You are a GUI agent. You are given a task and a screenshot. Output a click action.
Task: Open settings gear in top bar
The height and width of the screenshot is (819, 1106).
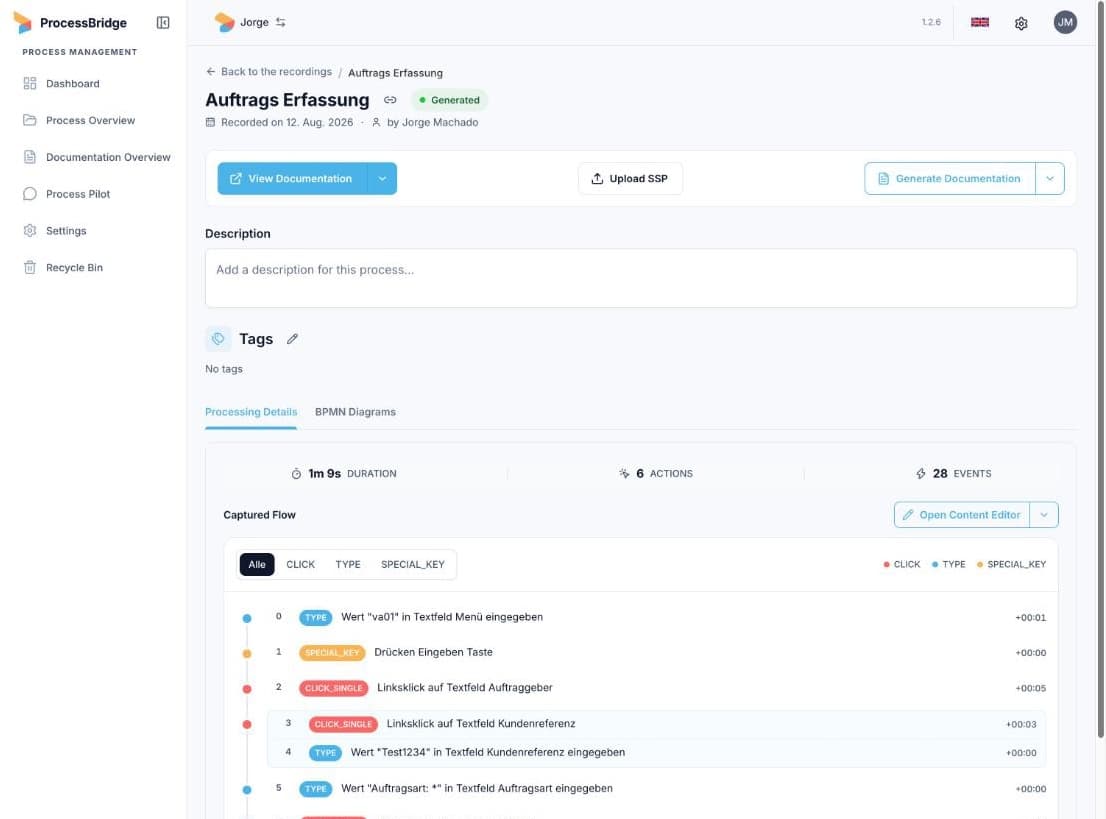(1021, 23)
